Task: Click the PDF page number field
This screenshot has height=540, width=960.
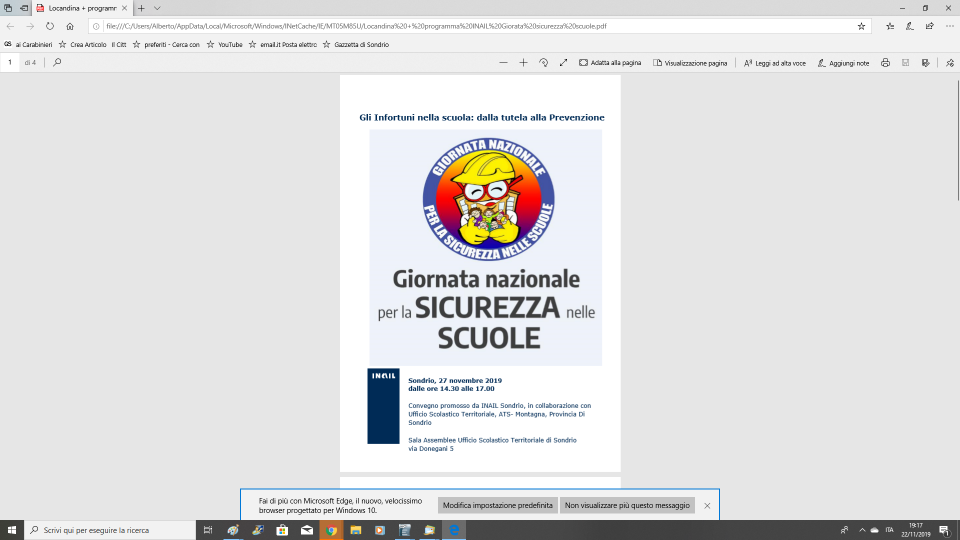Action: (x=10, y=62)
